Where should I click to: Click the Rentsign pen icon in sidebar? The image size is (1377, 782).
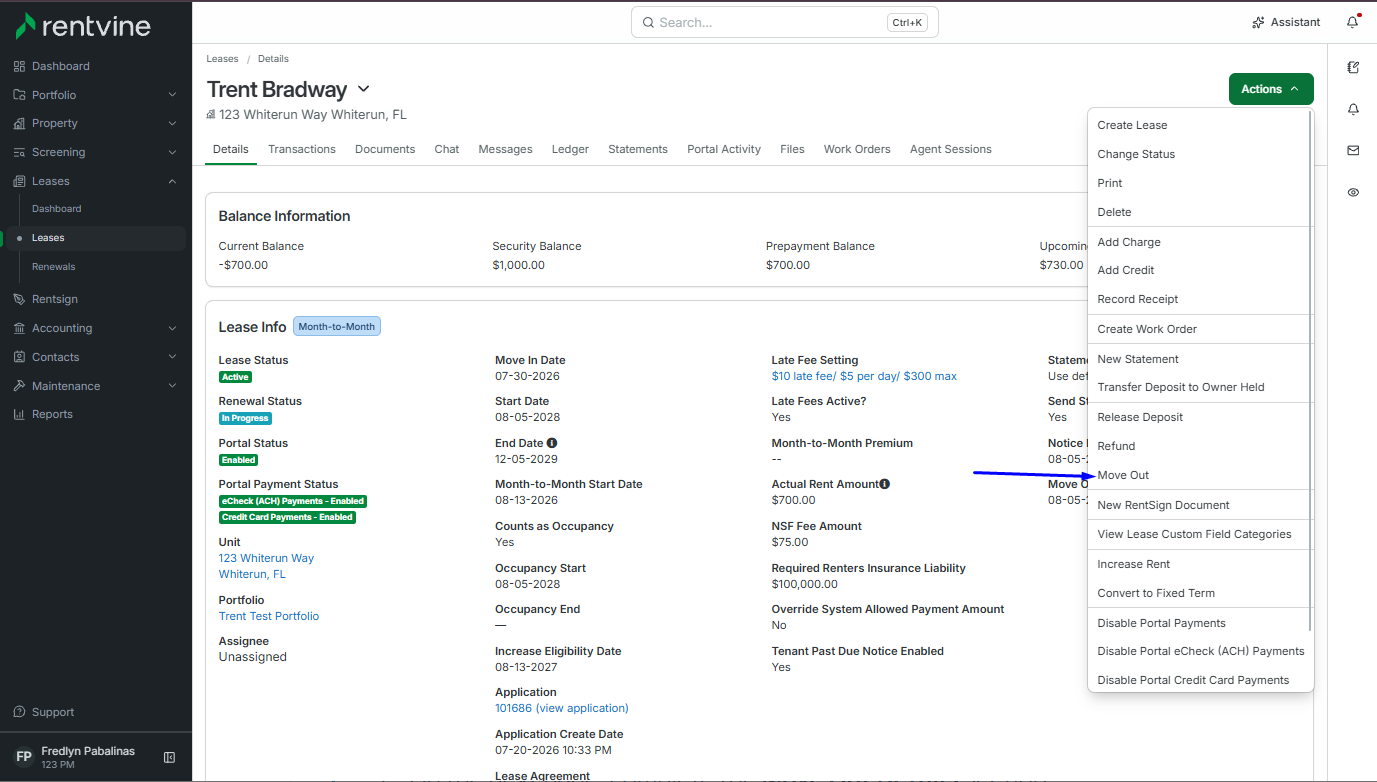pyautogui.click(x=19, y=299)
